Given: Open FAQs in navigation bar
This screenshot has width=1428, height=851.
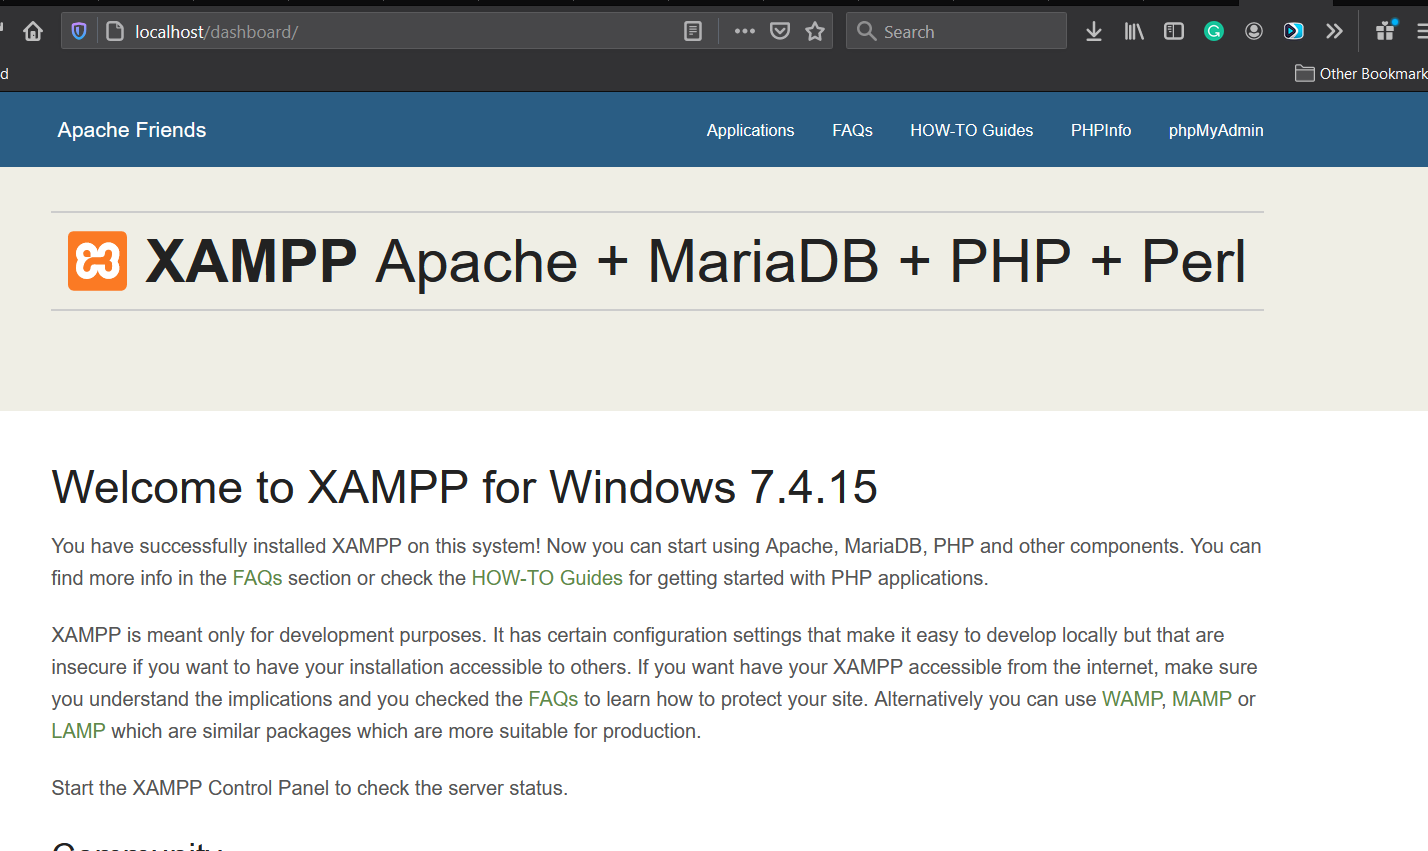Looking at the screenshot, I should coord(852,130).
